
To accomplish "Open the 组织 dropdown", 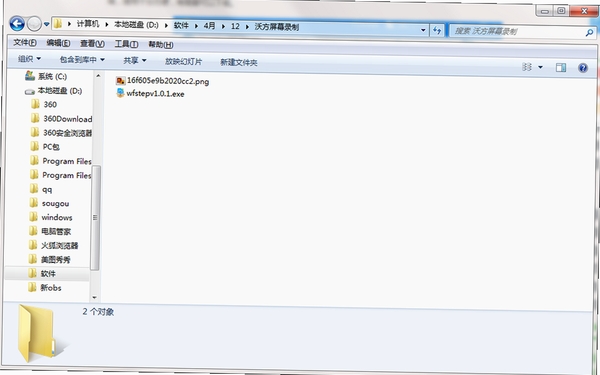I will (x=29, y=59).
